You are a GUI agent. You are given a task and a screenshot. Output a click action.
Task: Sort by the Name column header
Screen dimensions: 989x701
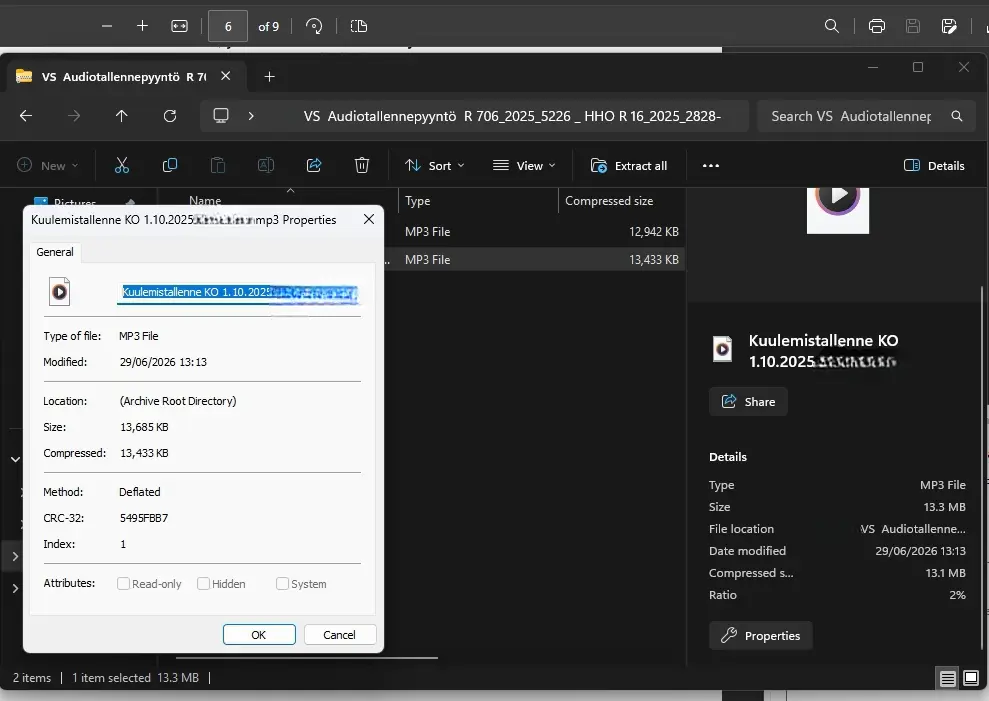205,200
